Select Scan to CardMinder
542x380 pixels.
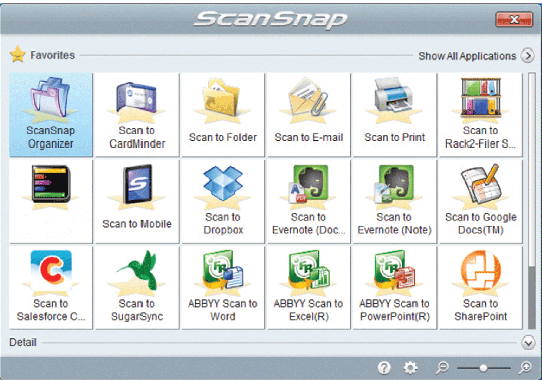137,115
